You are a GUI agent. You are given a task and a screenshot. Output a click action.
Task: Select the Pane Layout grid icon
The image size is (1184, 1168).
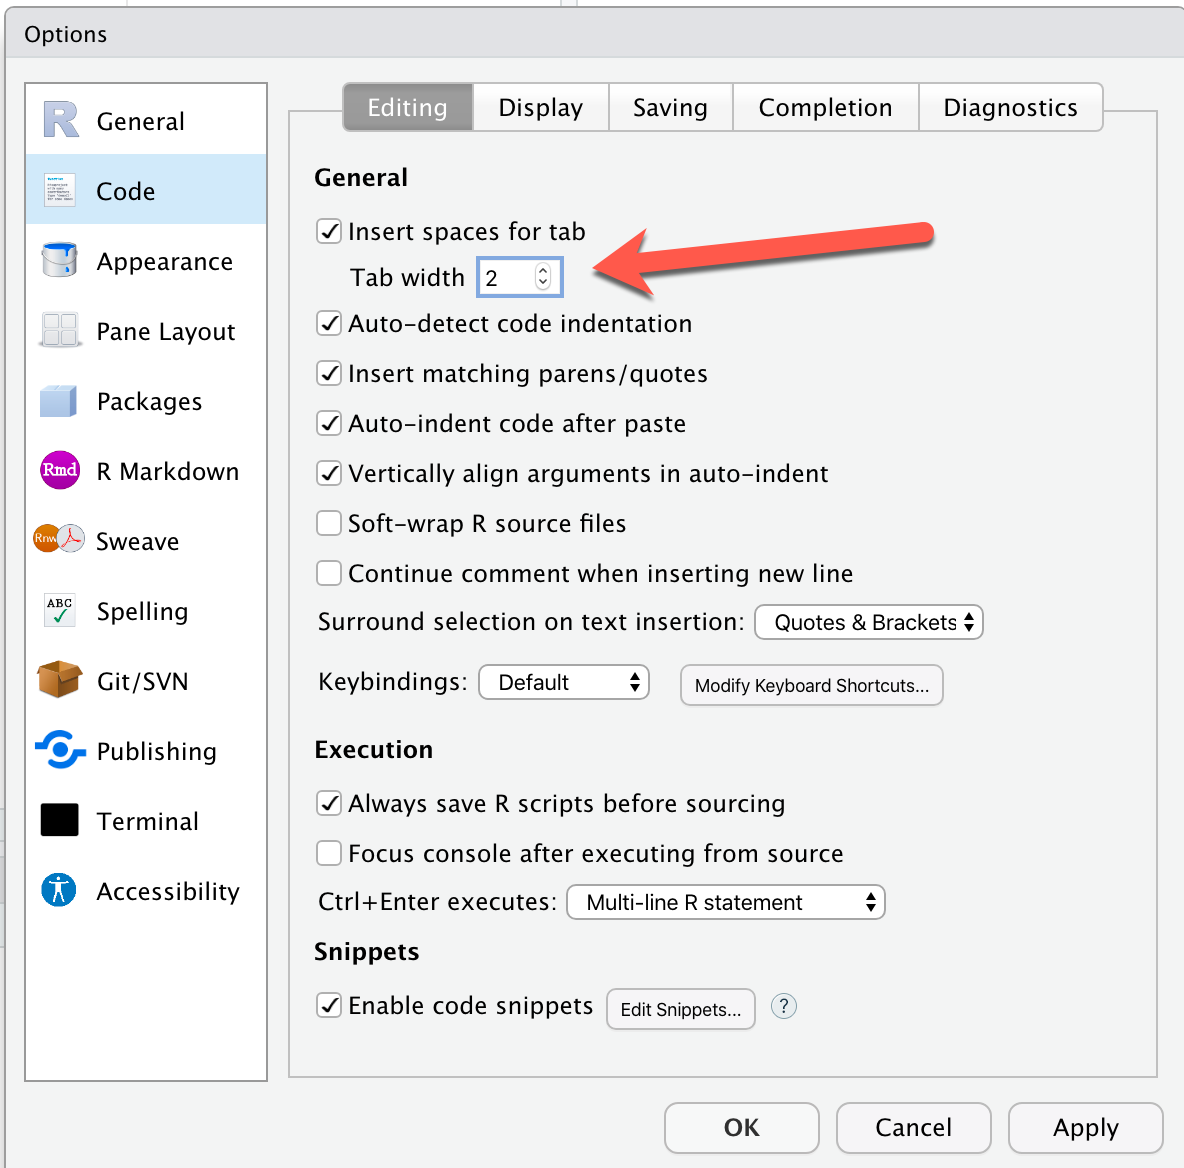58,331
